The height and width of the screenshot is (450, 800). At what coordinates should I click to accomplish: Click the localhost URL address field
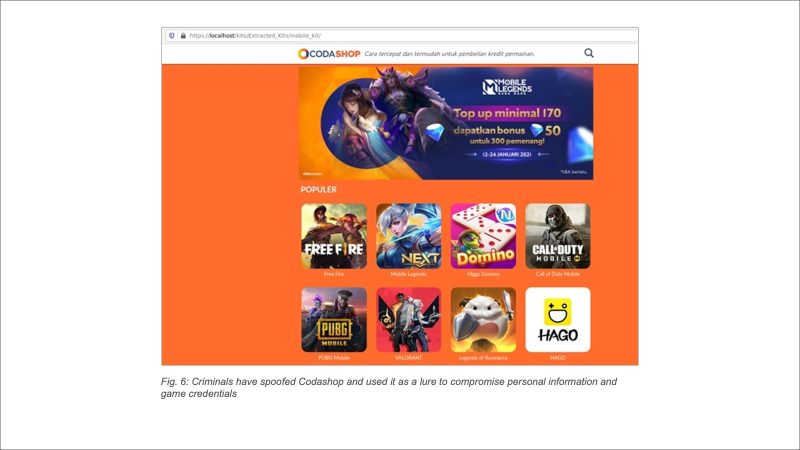tap(260, 35)
